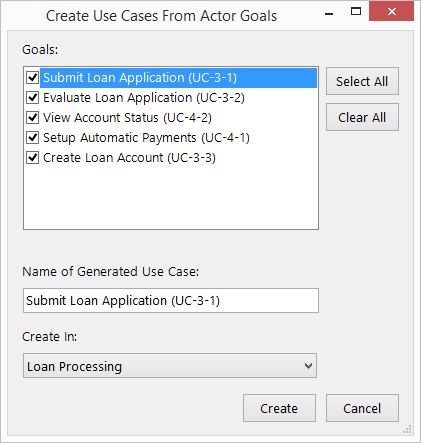Toggle the Setup Automatic Payments checkbox
The image size is (421, 443).
tap(32, 138)
